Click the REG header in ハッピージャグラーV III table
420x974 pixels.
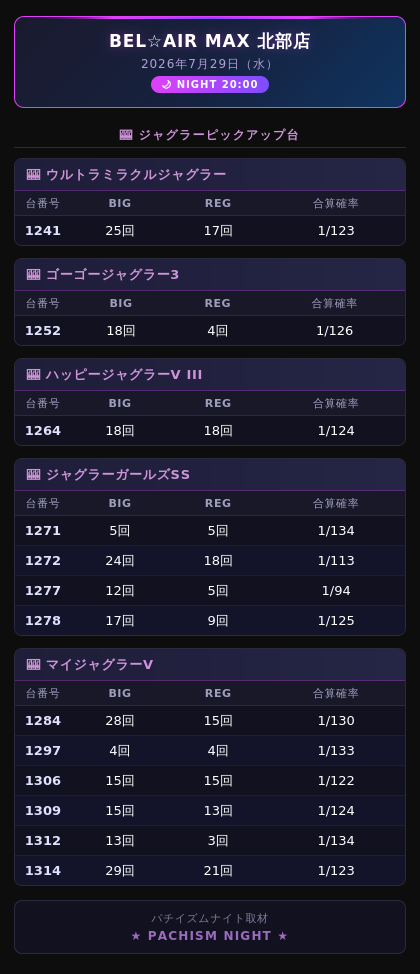pos(218,403)
